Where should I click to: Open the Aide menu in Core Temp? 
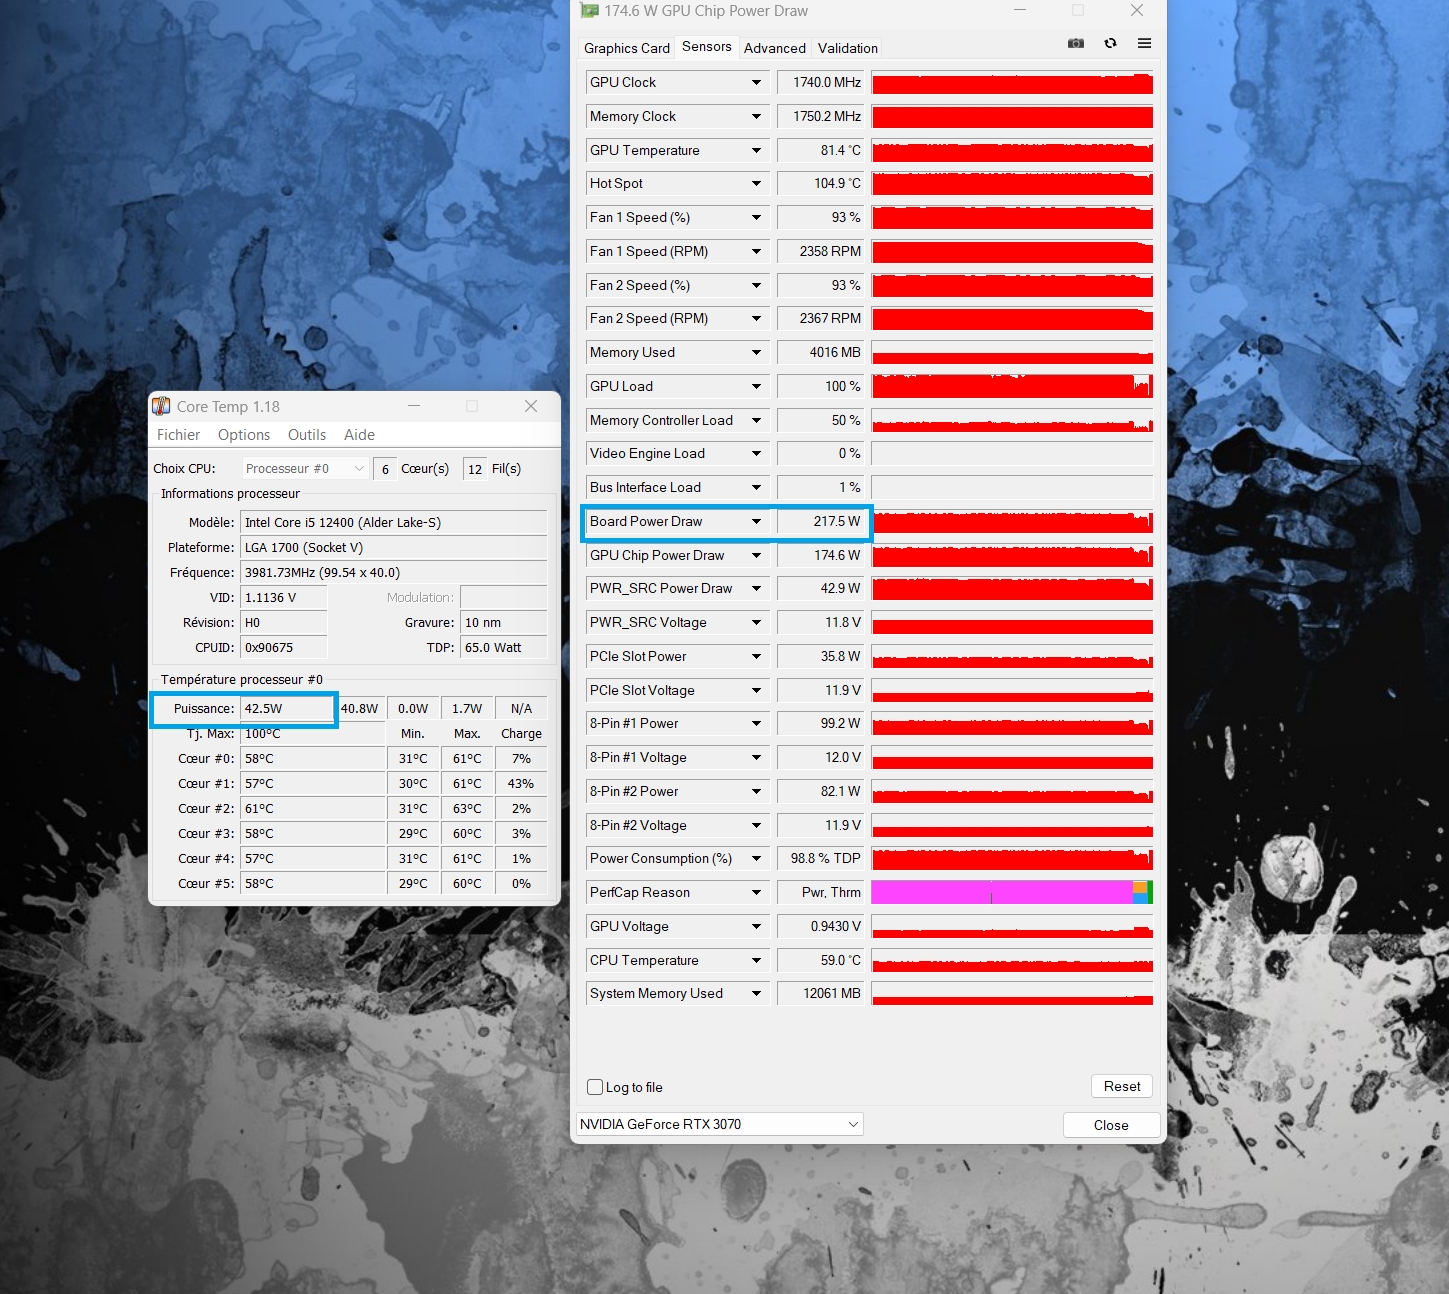(360, 435)
